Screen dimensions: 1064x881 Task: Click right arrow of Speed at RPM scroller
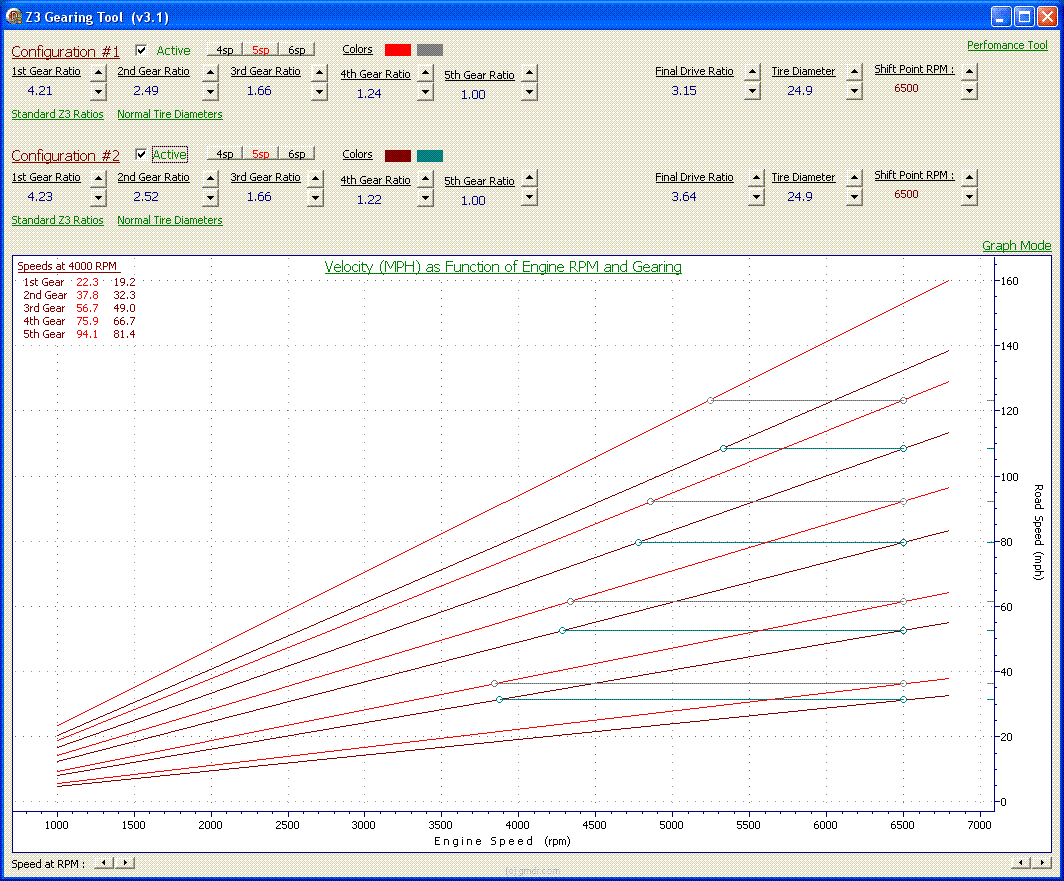point(125,862)
